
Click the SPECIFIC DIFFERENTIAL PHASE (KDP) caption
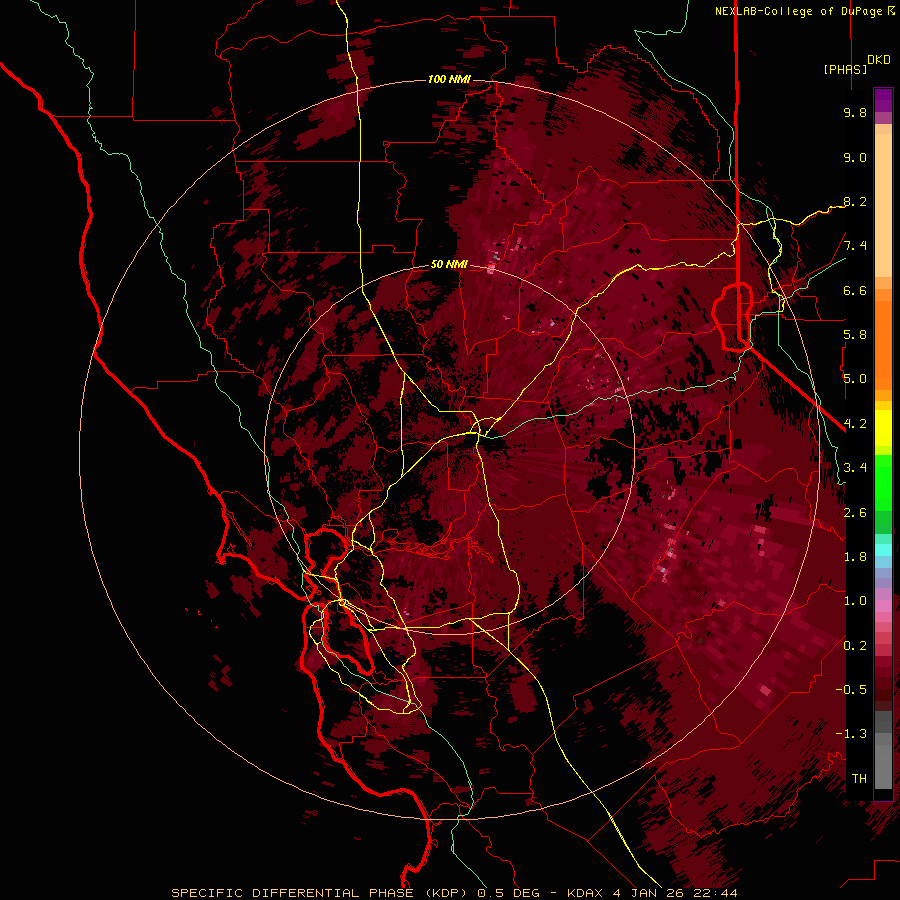[318, 893]
